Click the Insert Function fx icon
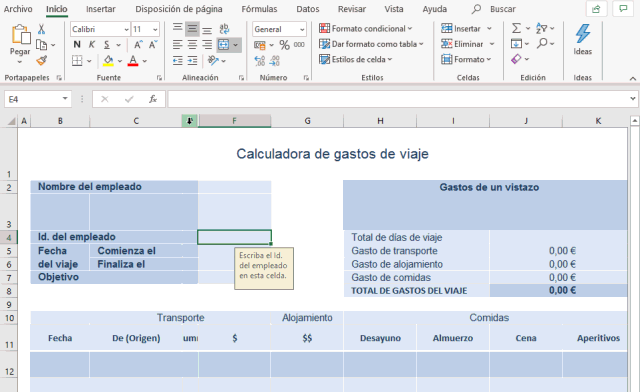Image resolution: width=640 pixels, height=392 pixels. [x=153, y=99]
